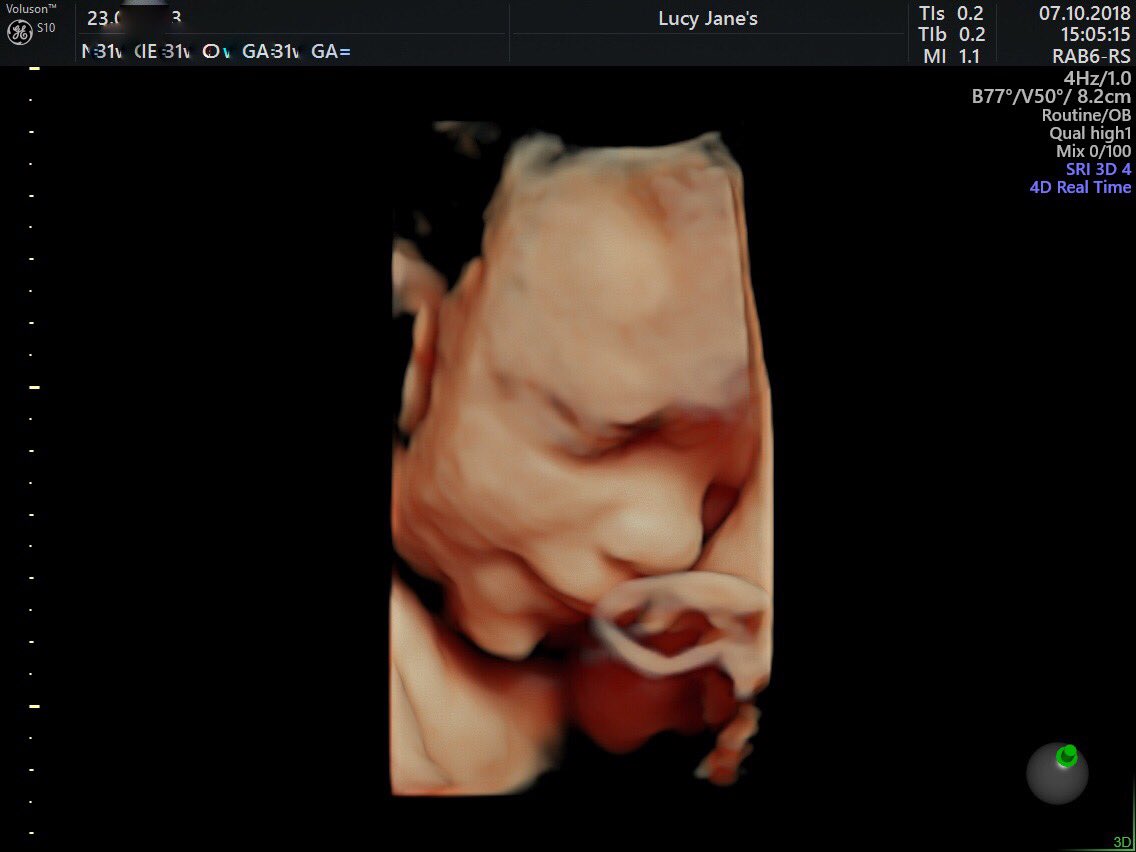Image resolution: width=1136 pixels, height=852 pixels.
Task: Select the TIb 0.2 reading
Action: [x=951, y=35]
